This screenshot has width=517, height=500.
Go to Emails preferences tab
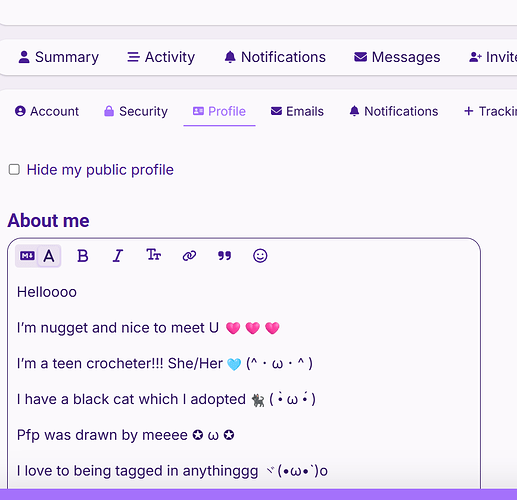tap(297, 111)
